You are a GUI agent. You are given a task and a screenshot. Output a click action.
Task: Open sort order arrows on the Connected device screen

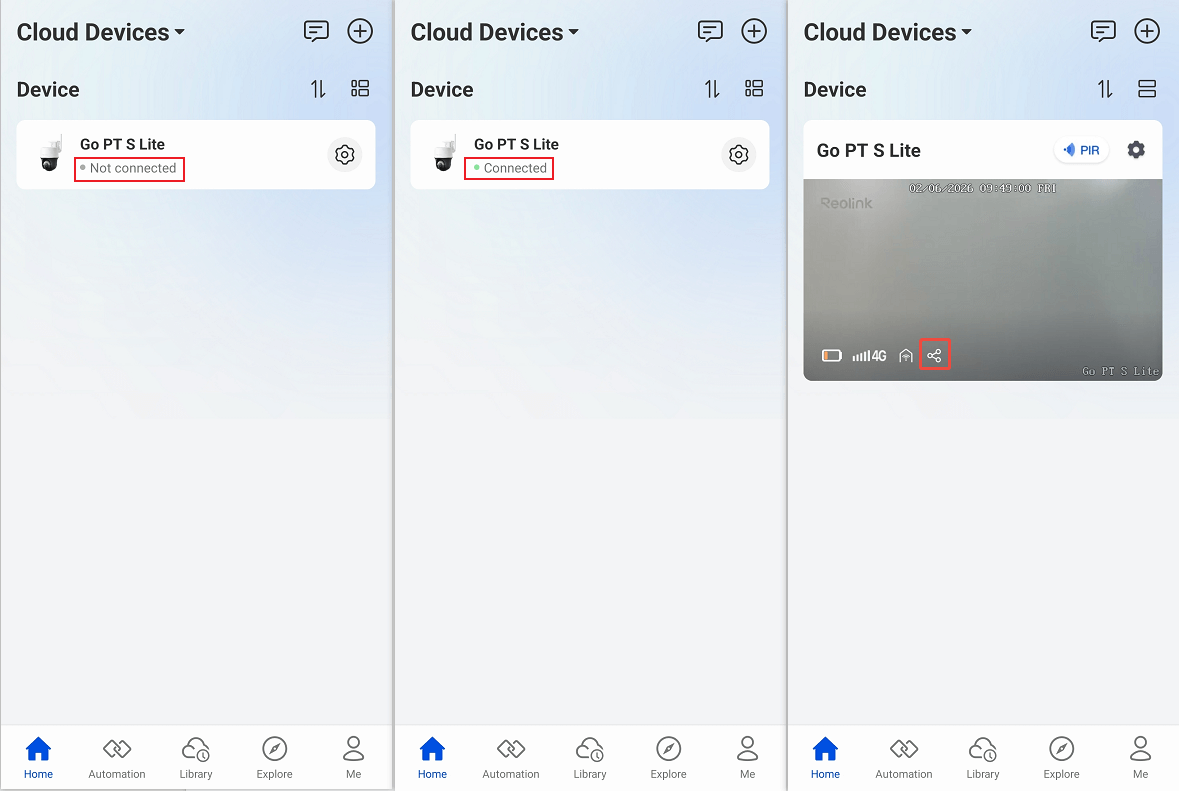[x=712, y=89]
